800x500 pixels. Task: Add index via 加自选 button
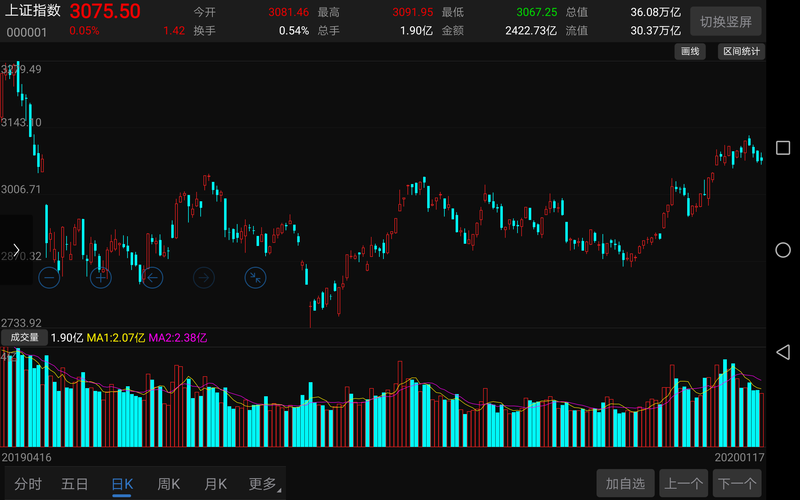click(626, 483)
